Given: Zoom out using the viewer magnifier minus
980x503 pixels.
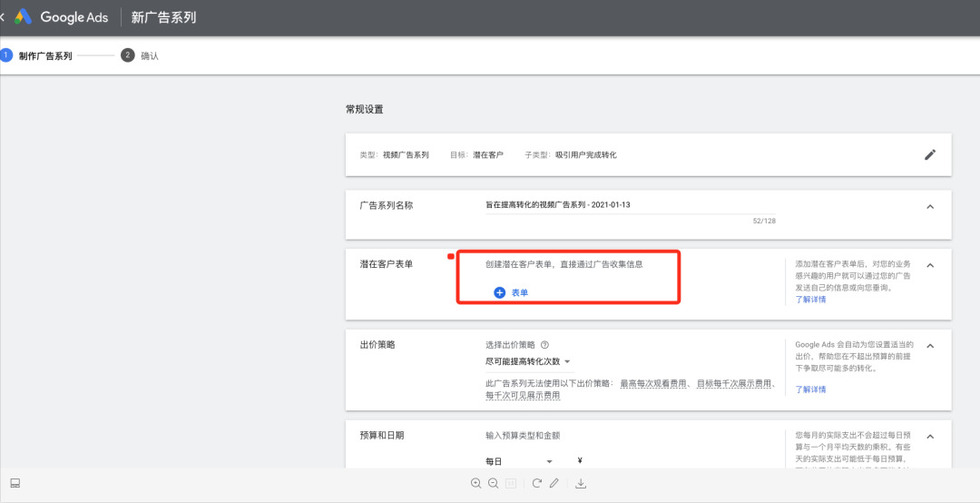Looking at the screenshot, I should (x=493, y=483).
